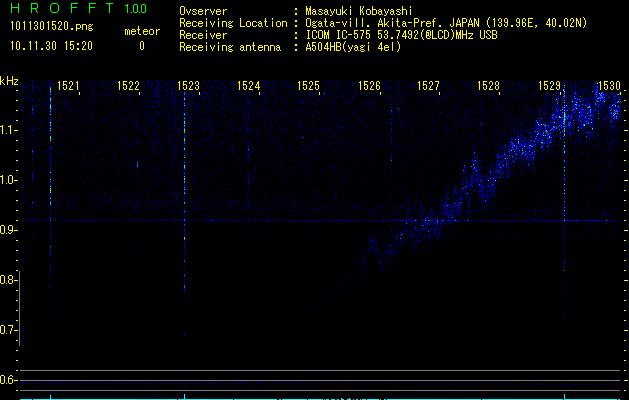Click the 1521 time marker
This screenshot has width=629, height=400.
pos(68,85)
